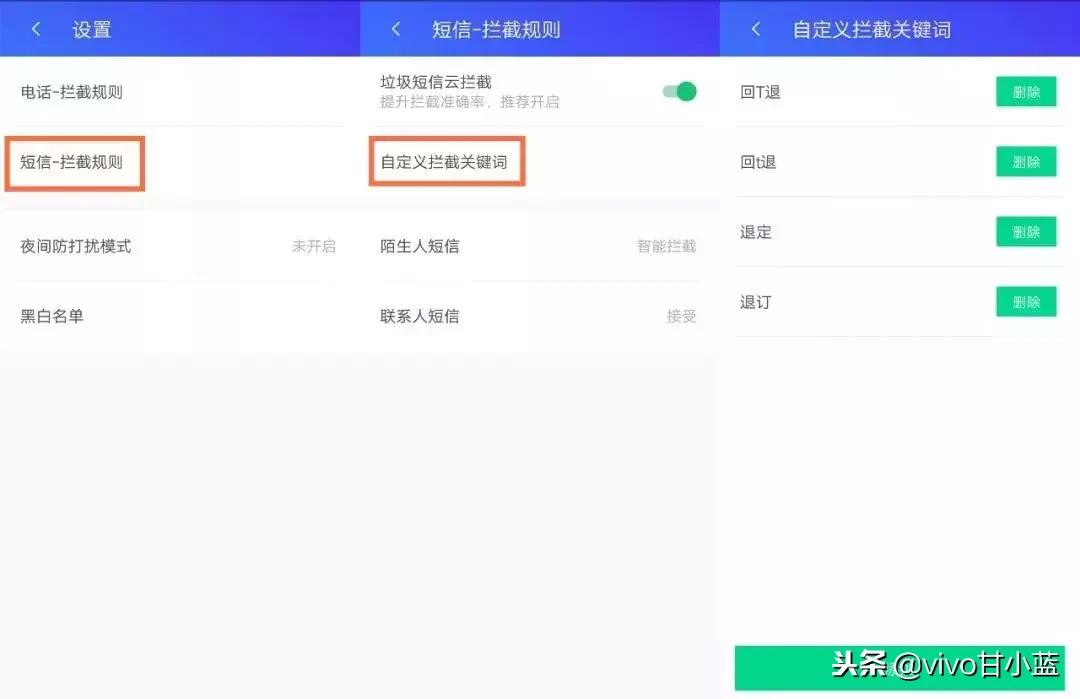Viewport: 1080px width, 699px height.
Task: Open 电话-拦截规则 settings
Action: coord(75,91)
